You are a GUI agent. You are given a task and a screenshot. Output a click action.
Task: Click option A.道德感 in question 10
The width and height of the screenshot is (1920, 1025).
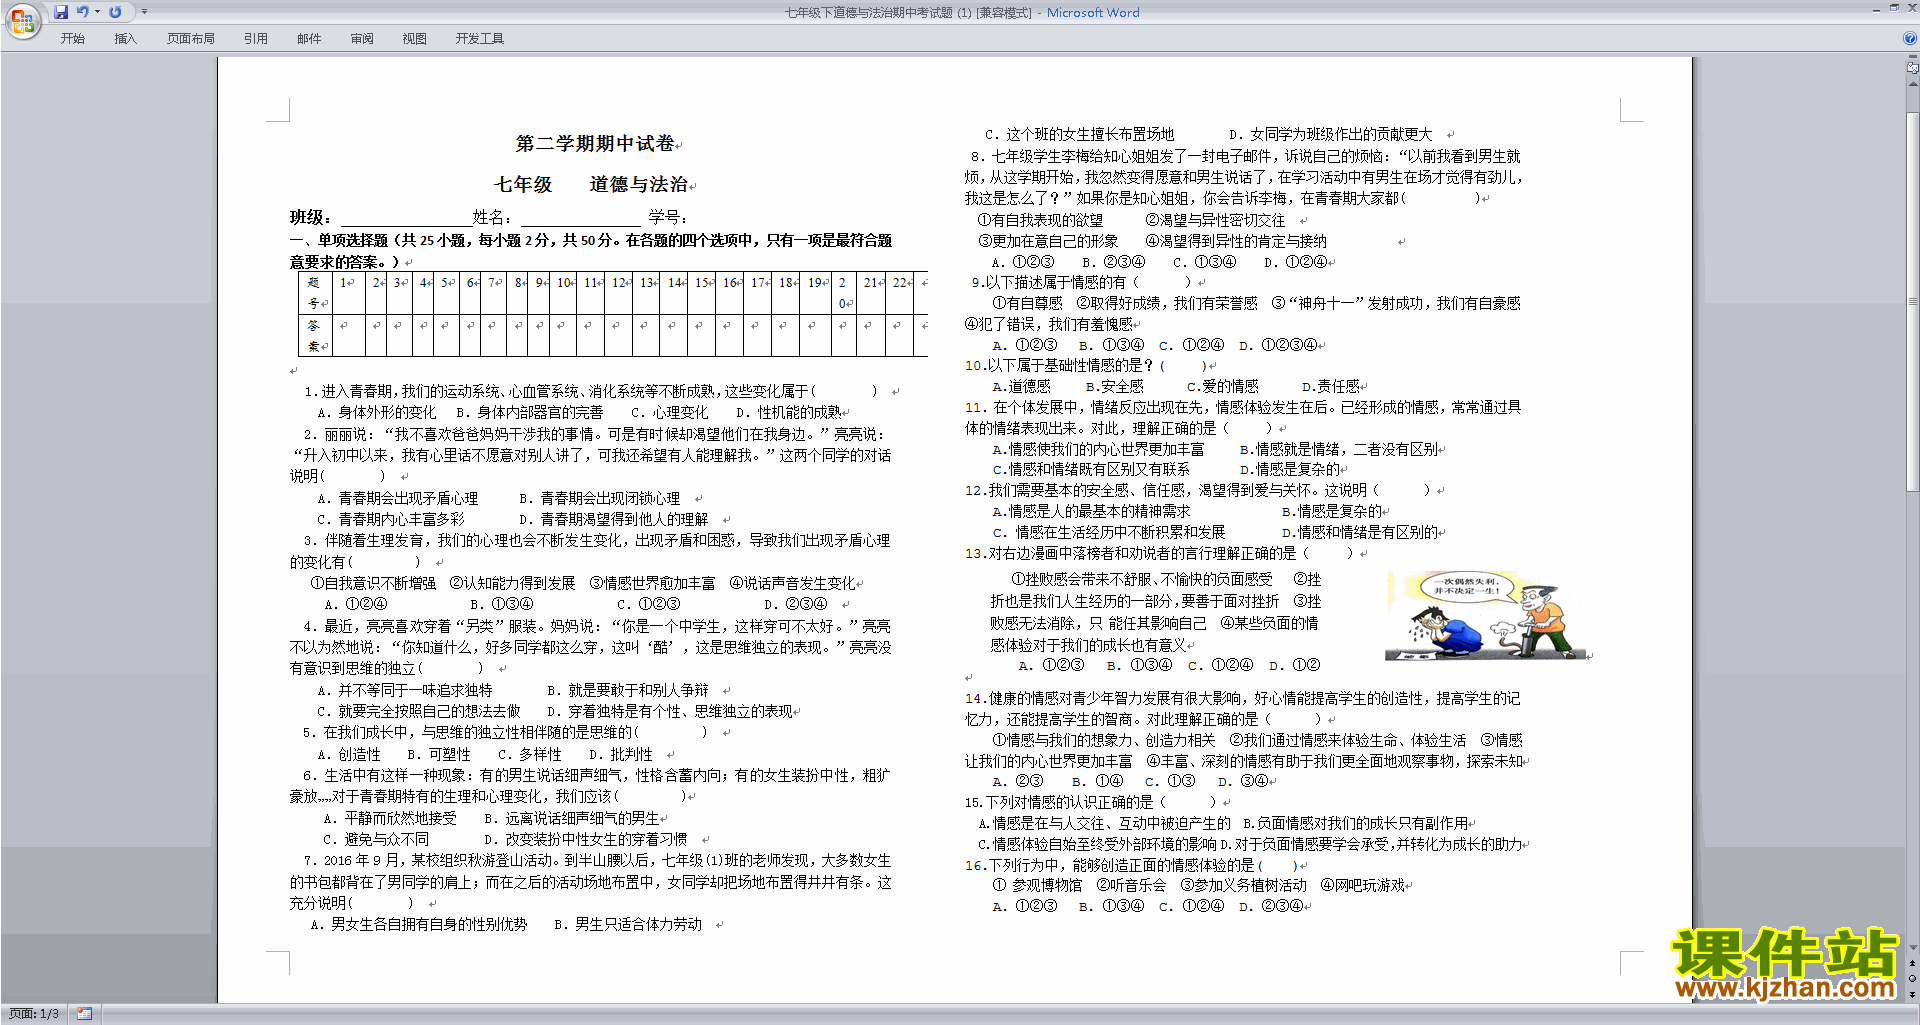[1021, 387]
